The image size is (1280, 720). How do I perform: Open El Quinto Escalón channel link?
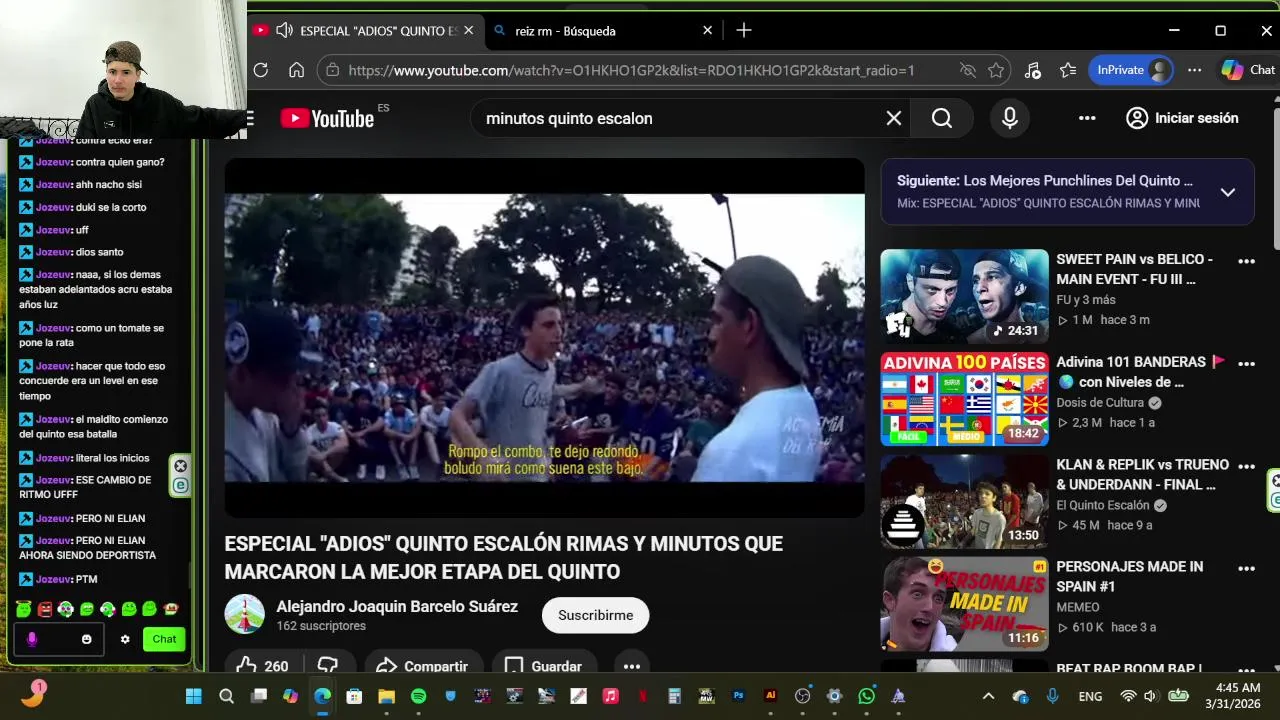point(1103,505)
